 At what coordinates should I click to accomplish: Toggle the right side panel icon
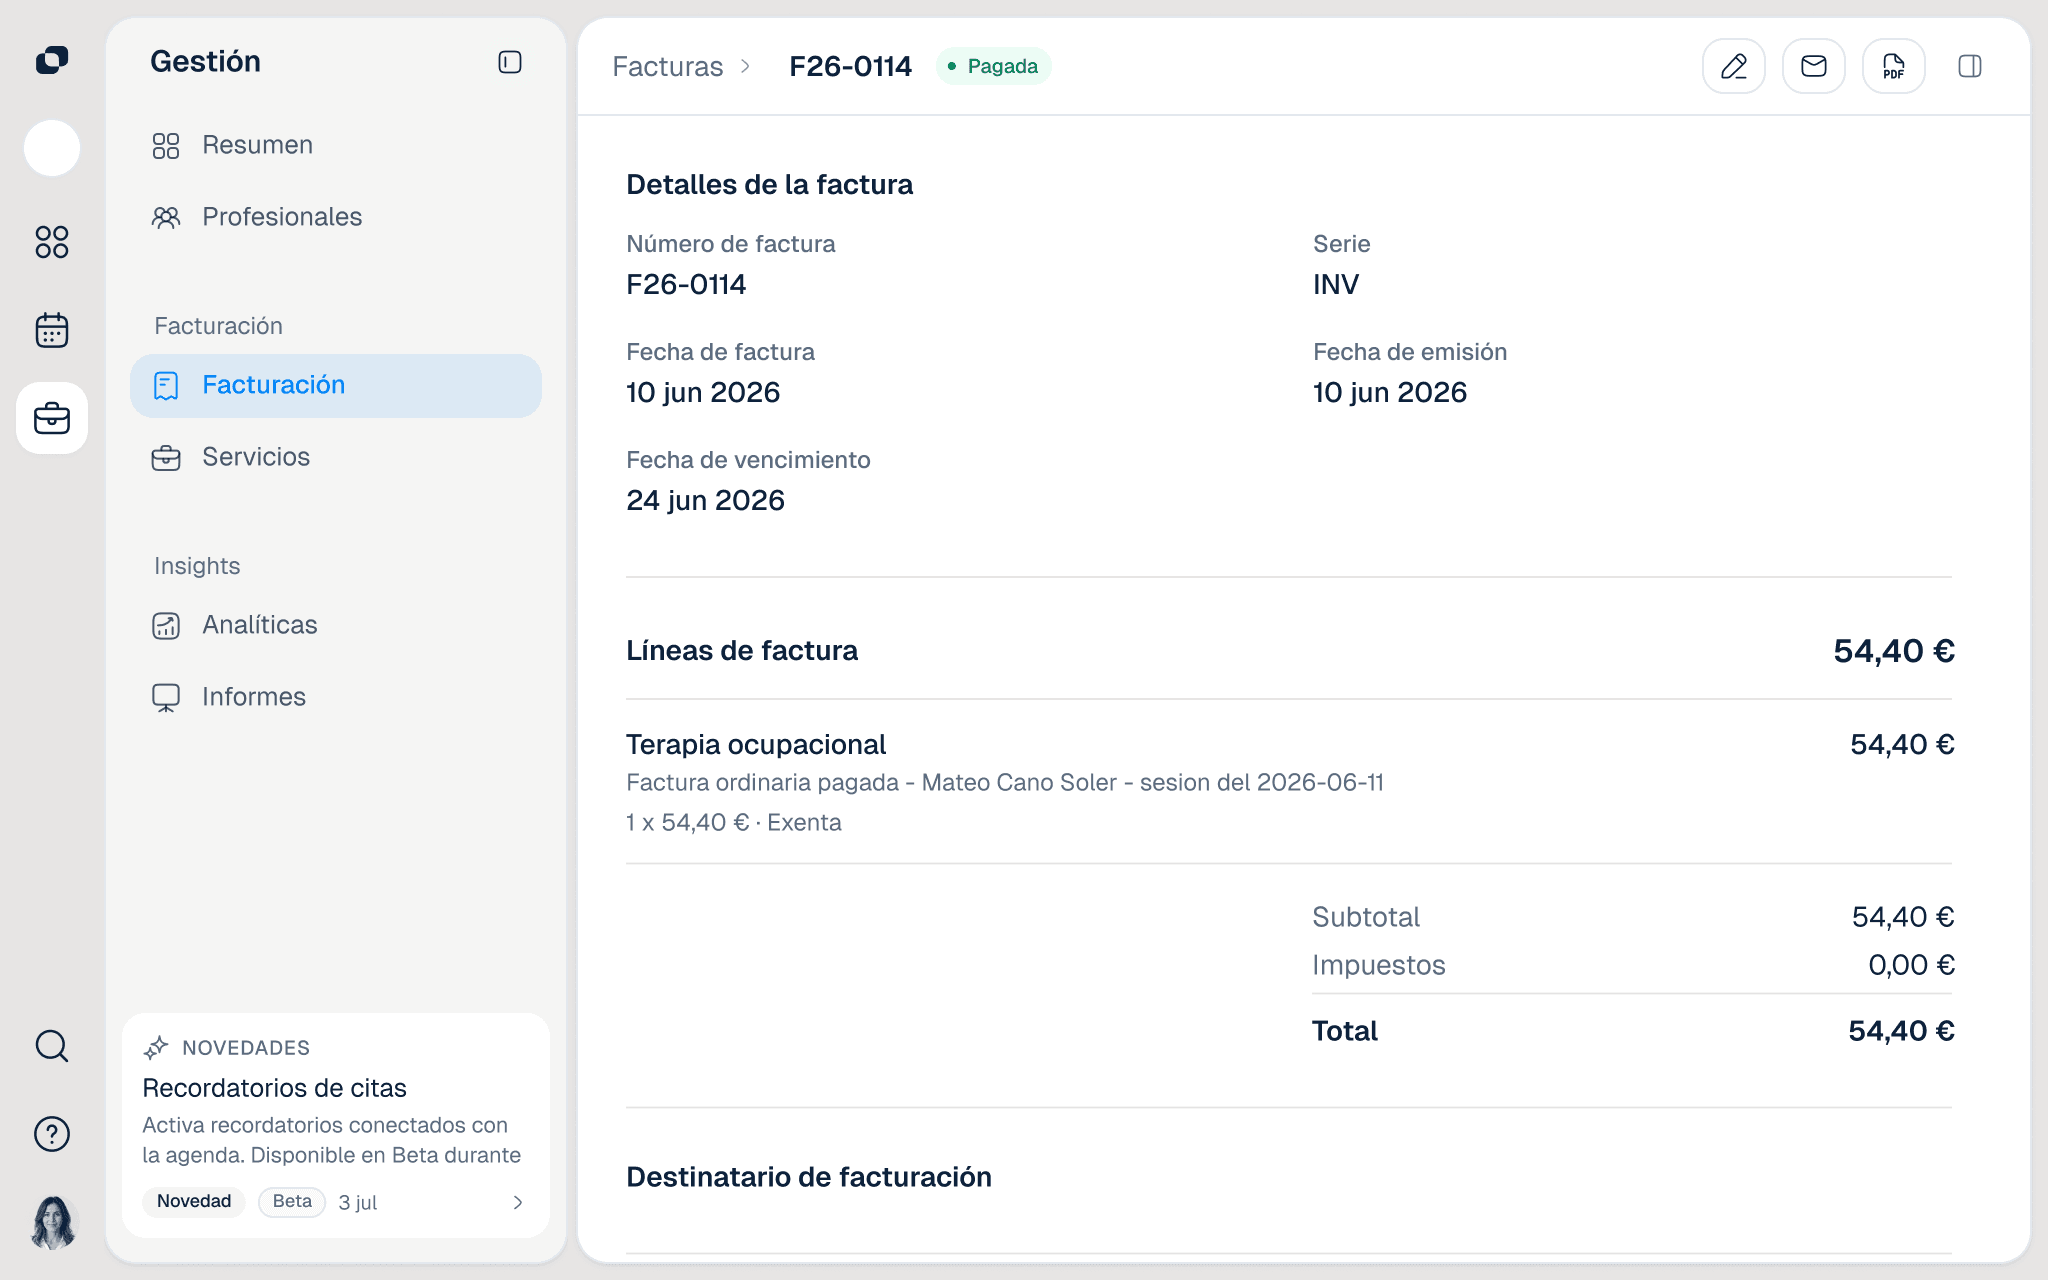[1969, 66]
